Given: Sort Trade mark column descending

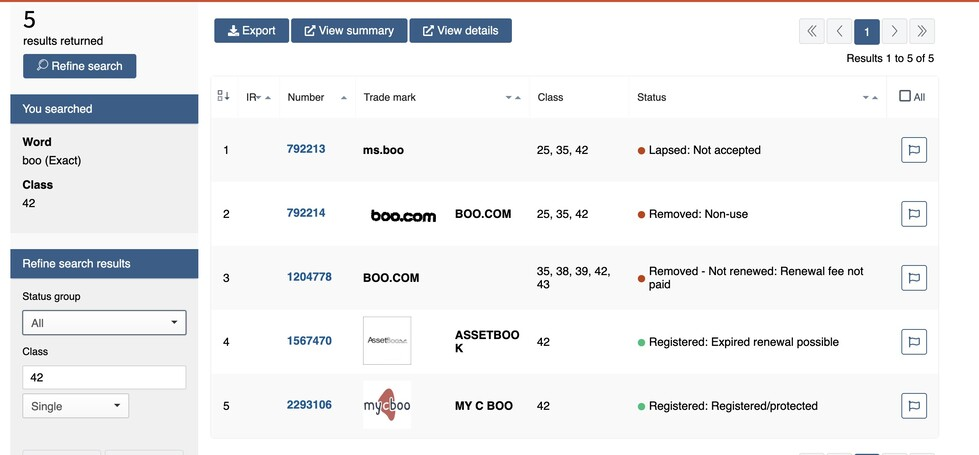Looking at the screenshot, I should point(508,98).
